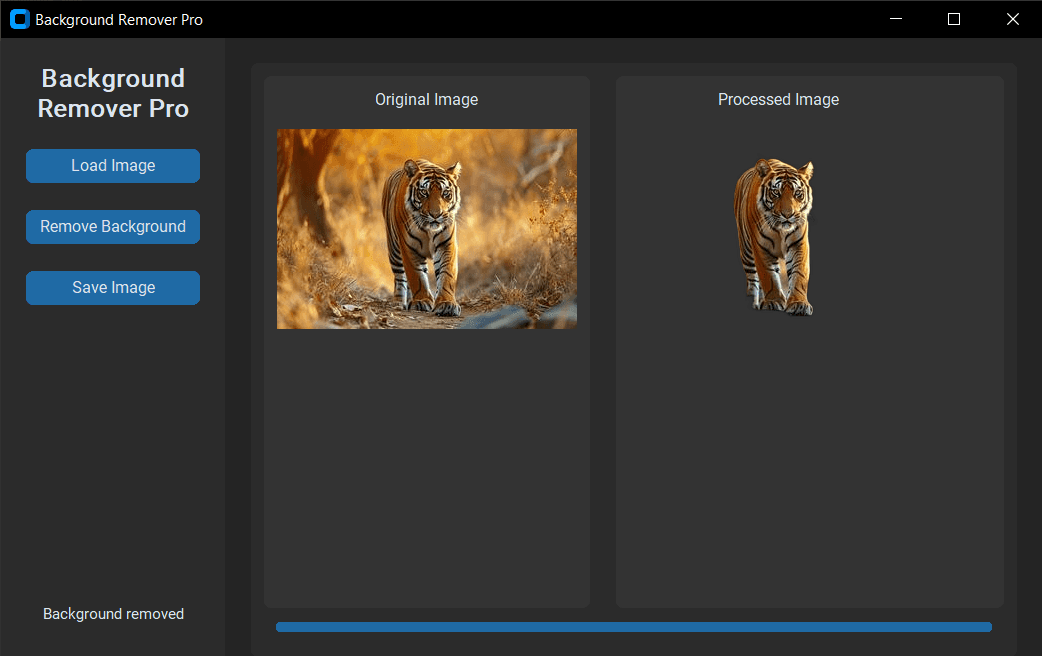Click the Save Image button

click(112, 287)
